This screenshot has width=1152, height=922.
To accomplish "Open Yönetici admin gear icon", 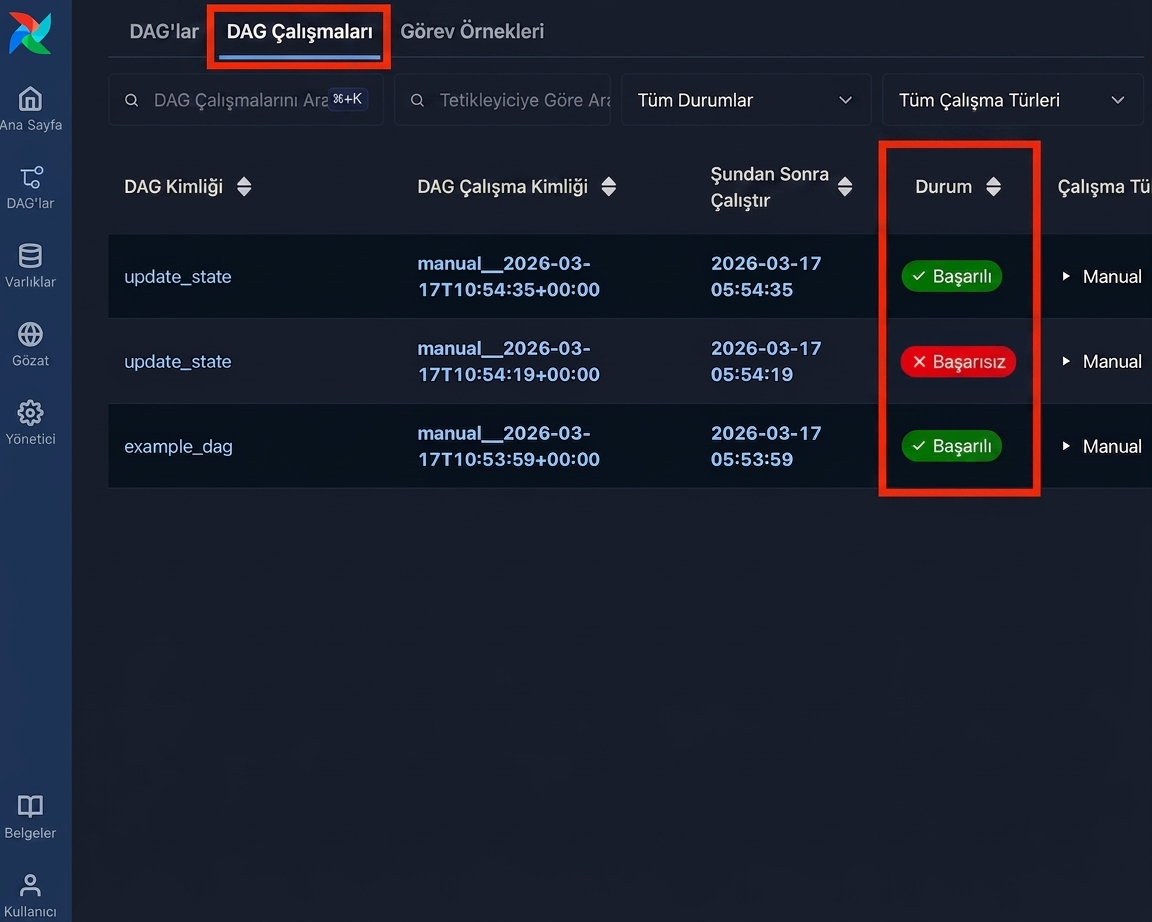I will [30, 413].
